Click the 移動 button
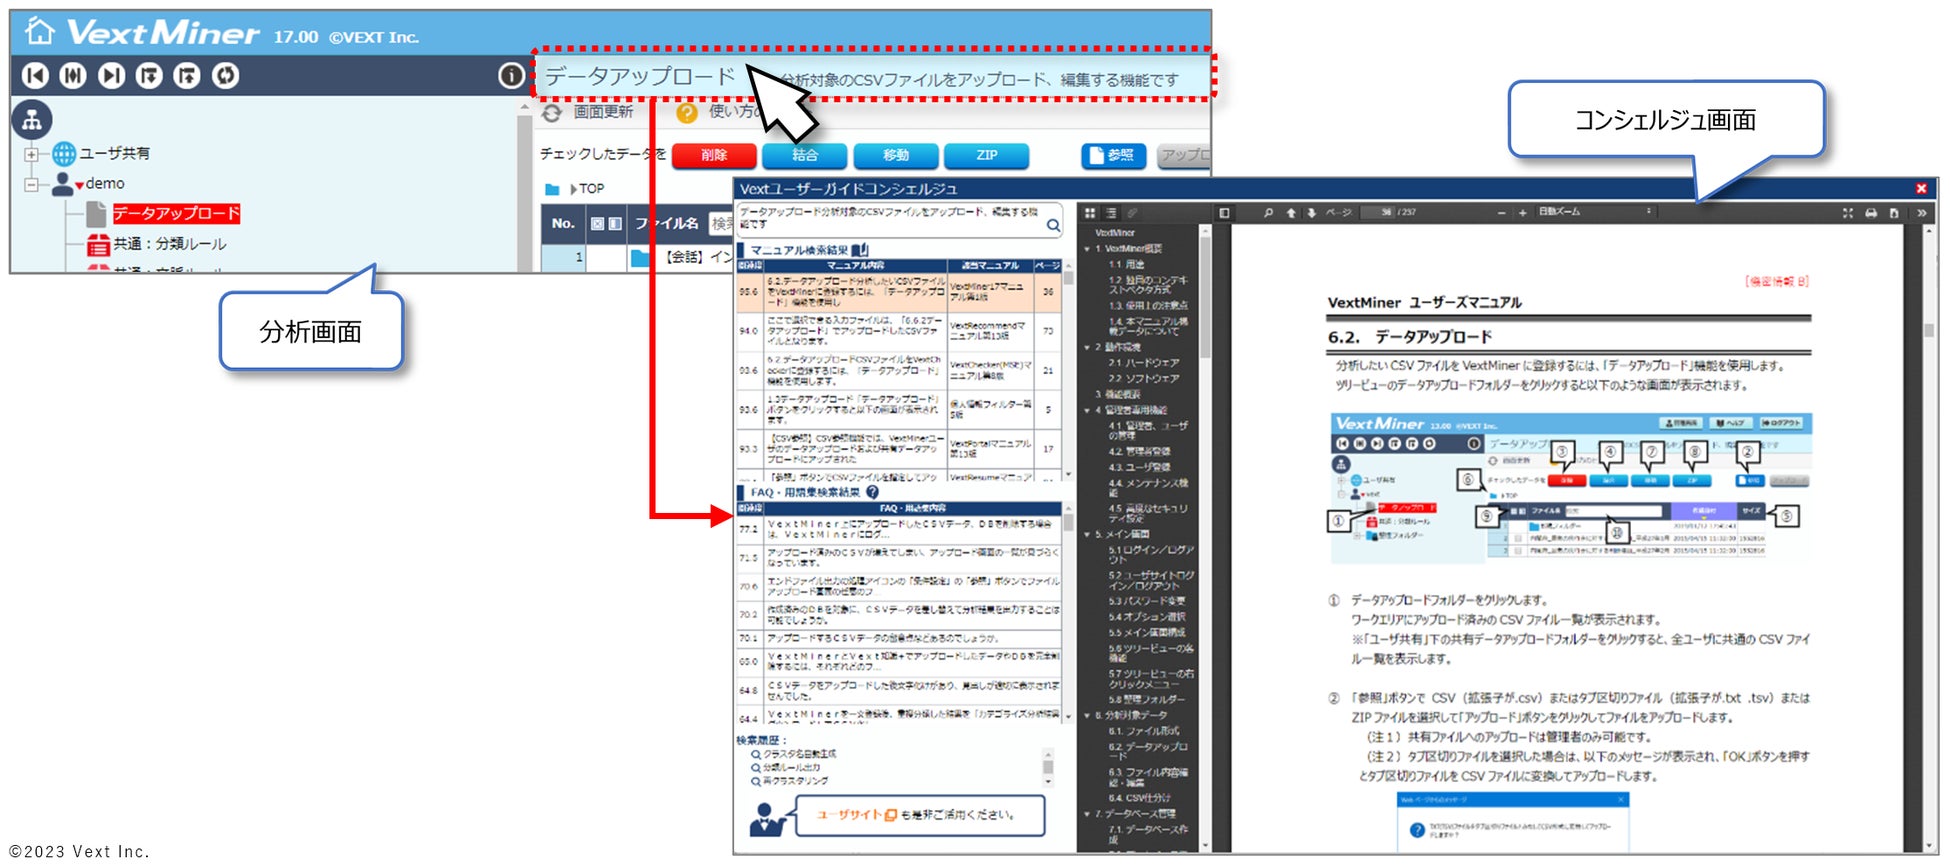 click(x=896, y=155)
